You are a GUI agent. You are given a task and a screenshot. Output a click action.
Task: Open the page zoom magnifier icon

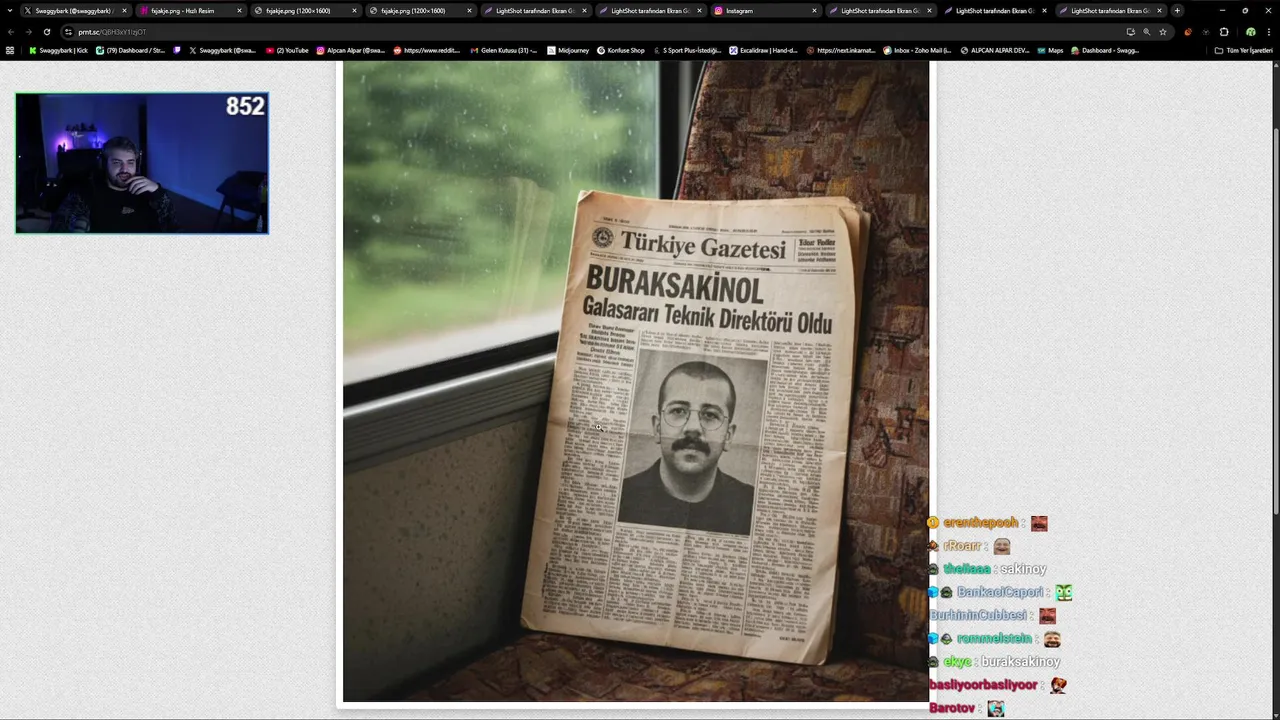coord(1147,32)
